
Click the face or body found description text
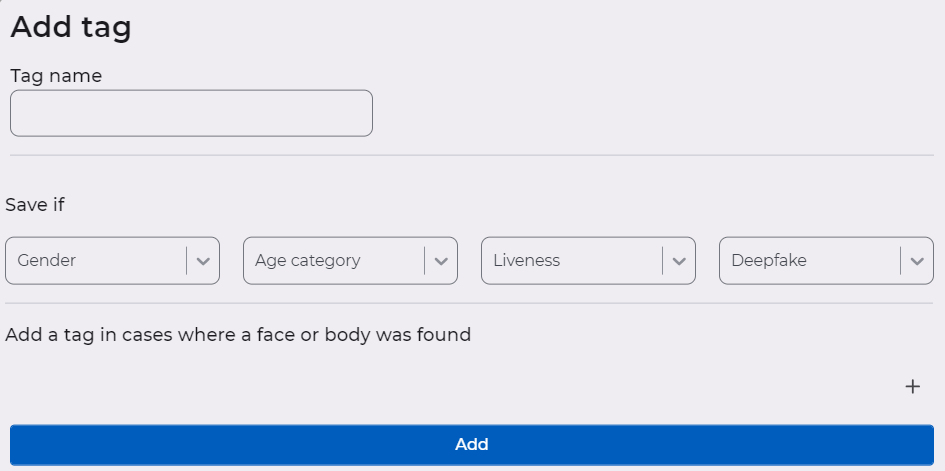[x=238, y=335]
